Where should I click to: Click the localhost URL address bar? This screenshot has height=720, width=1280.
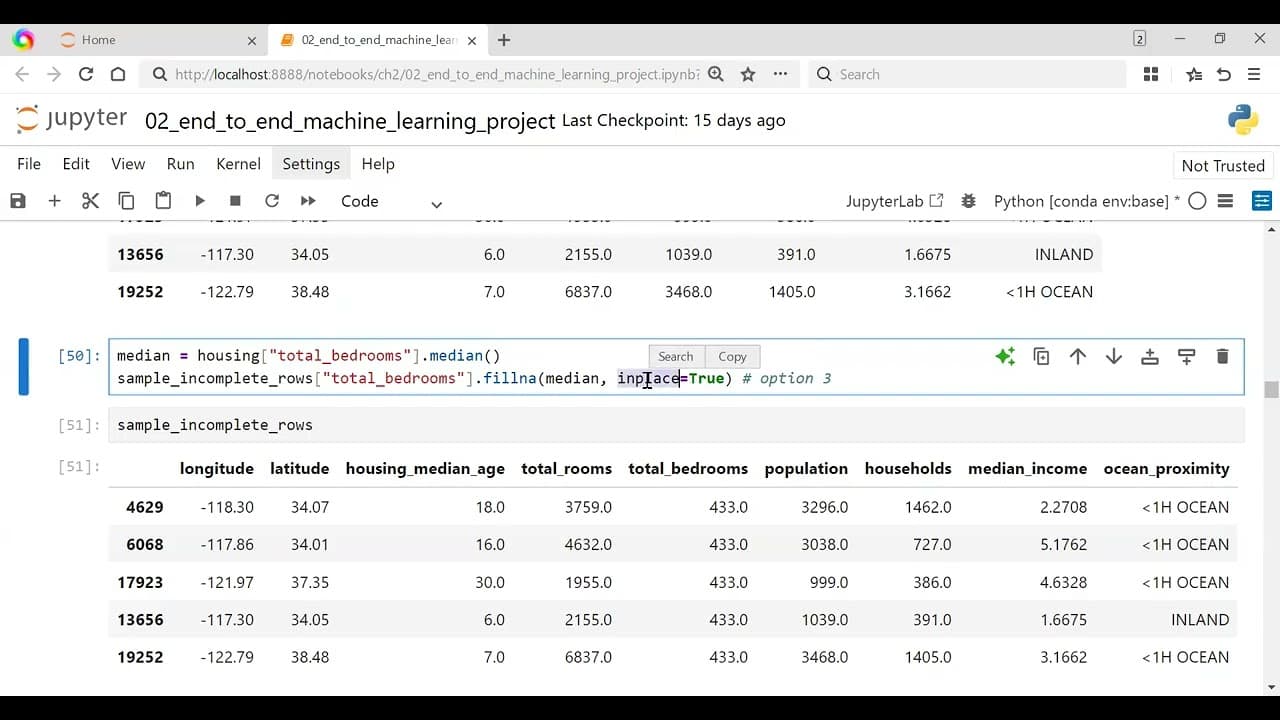tap(436, 74)
